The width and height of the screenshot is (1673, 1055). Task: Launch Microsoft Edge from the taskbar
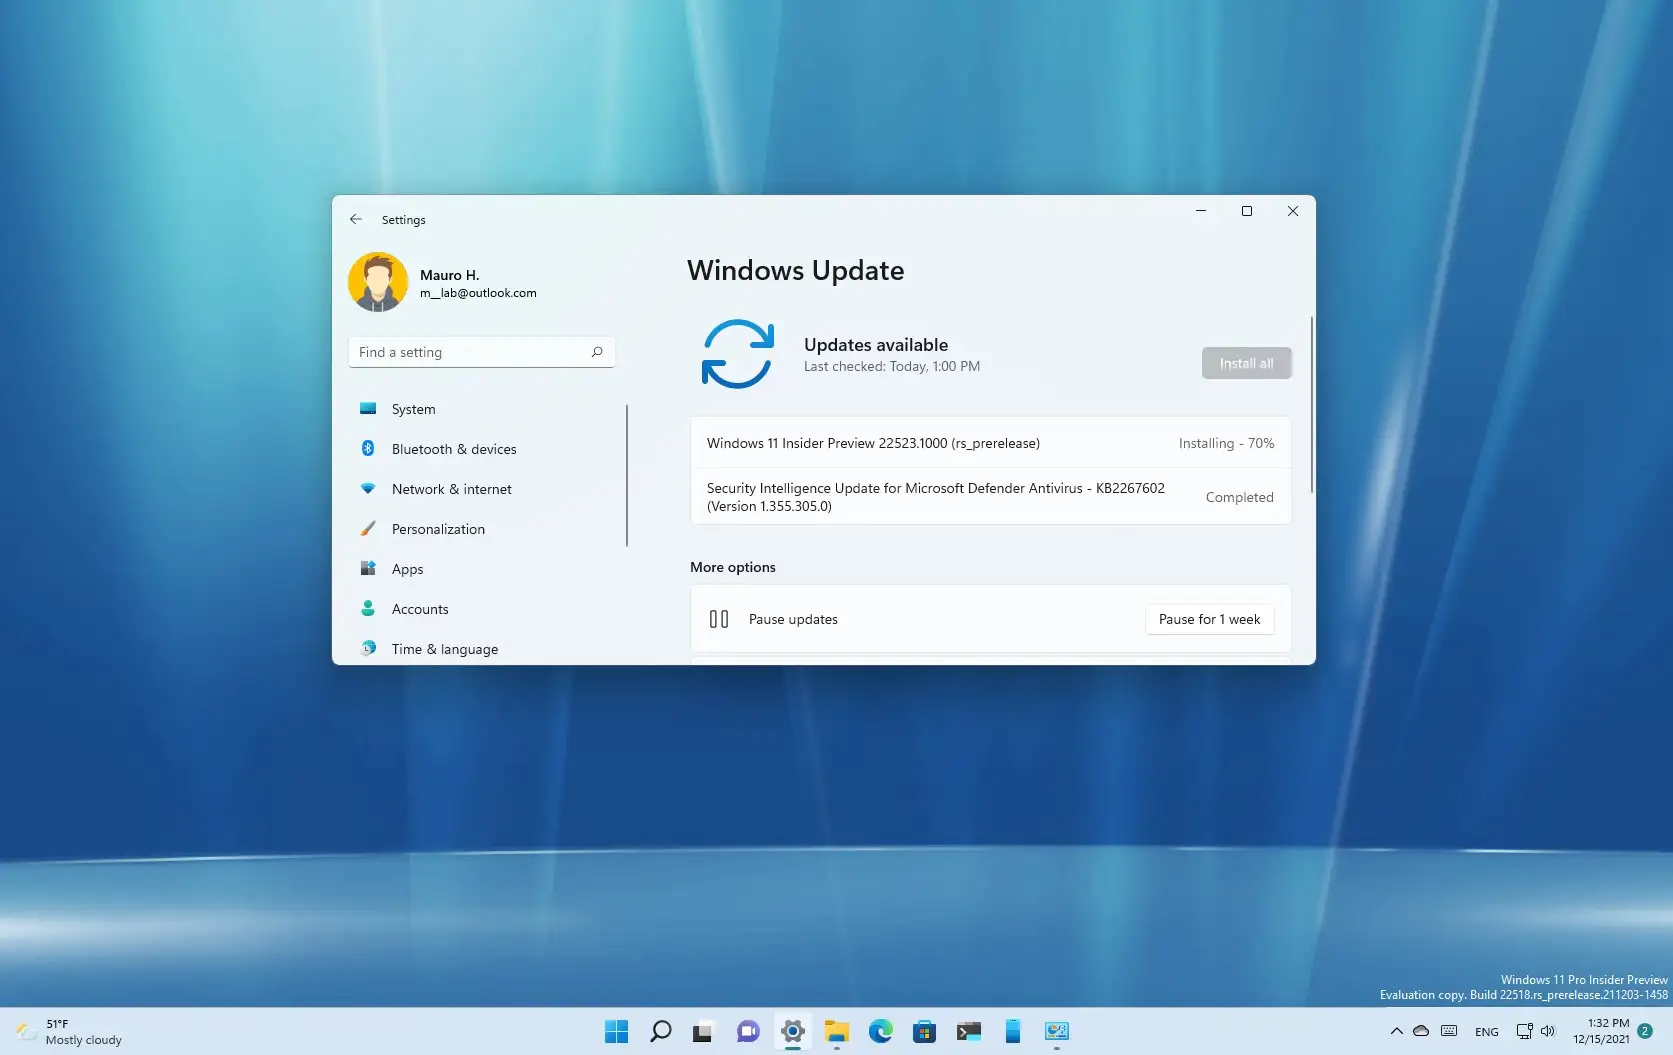click(881, 1031)
